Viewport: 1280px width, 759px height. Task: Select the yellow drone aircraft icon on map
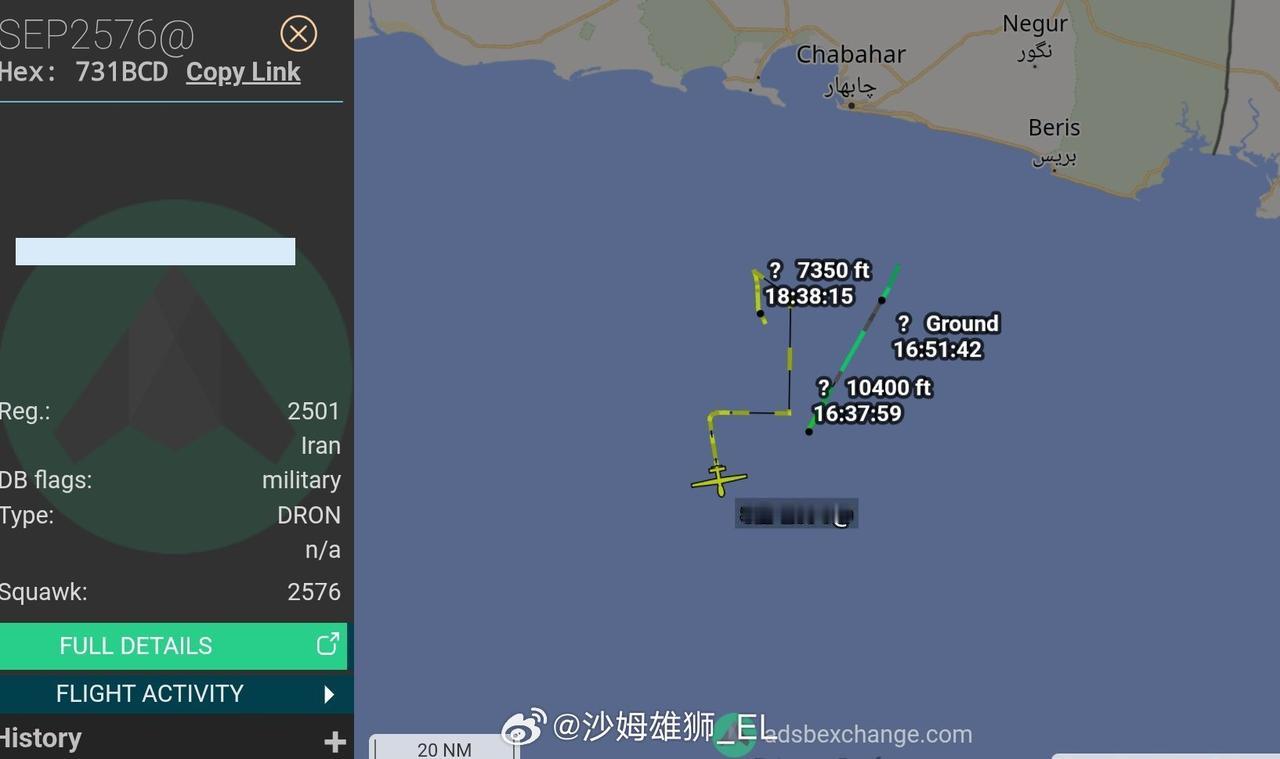pos(719,480)
